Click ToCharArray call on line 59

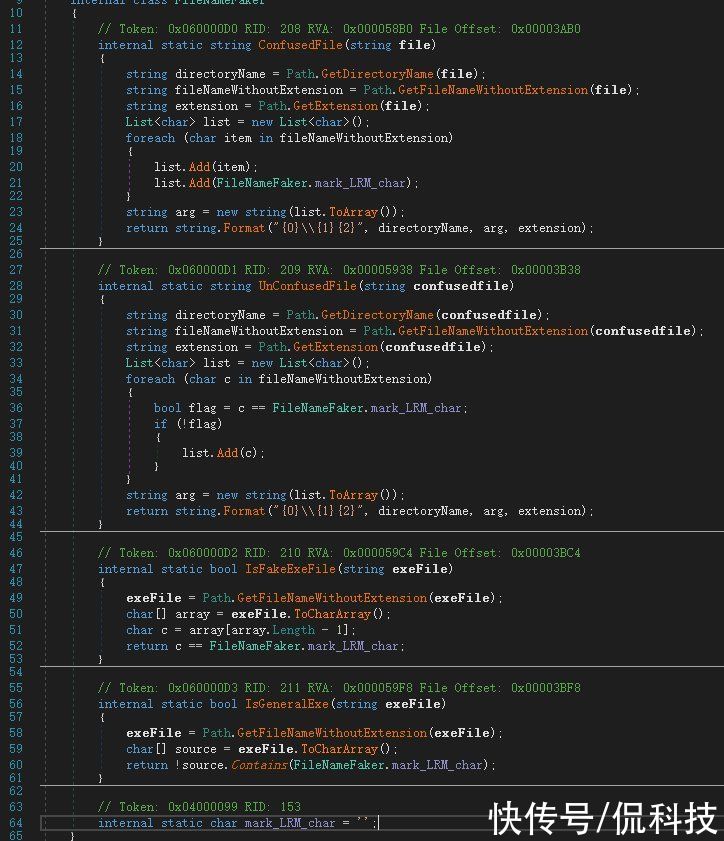339,749
